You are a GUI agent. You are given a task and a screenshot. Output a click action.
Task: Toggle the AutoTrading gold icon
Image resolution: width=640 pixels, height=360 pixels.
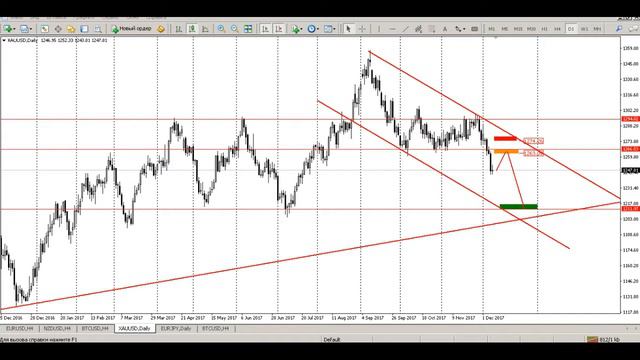[x=161, y=29]
